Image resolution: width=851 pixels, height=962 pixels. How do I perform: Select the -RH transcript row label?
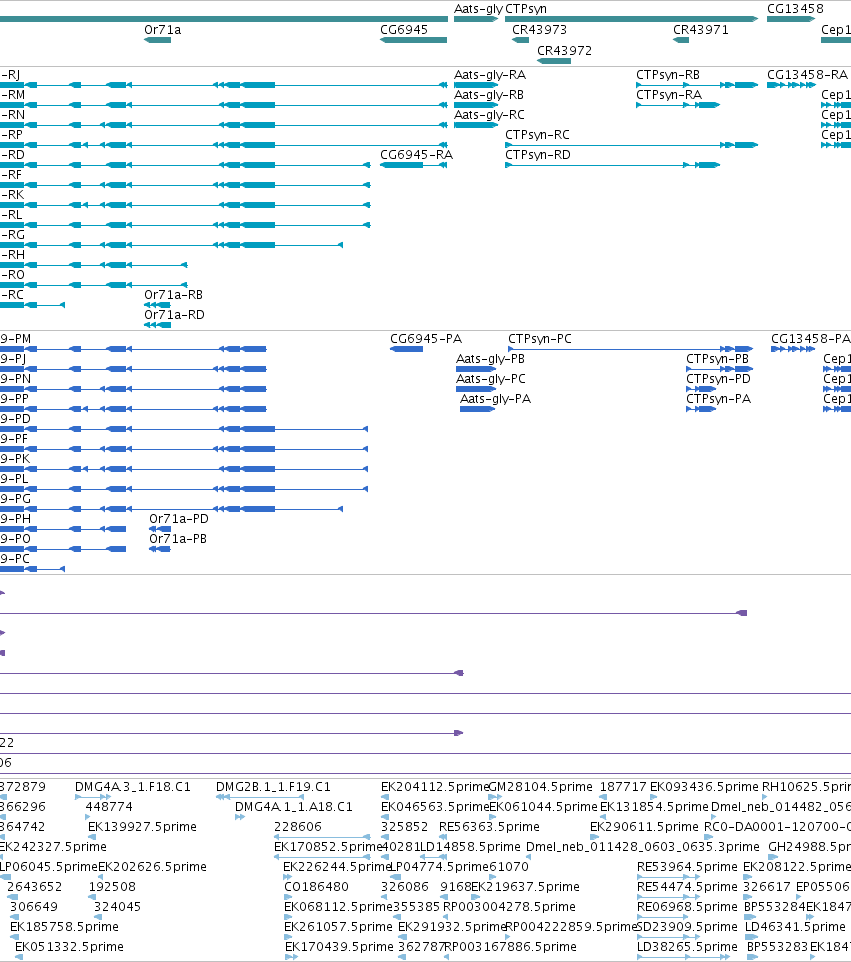(x=12, y=255)
